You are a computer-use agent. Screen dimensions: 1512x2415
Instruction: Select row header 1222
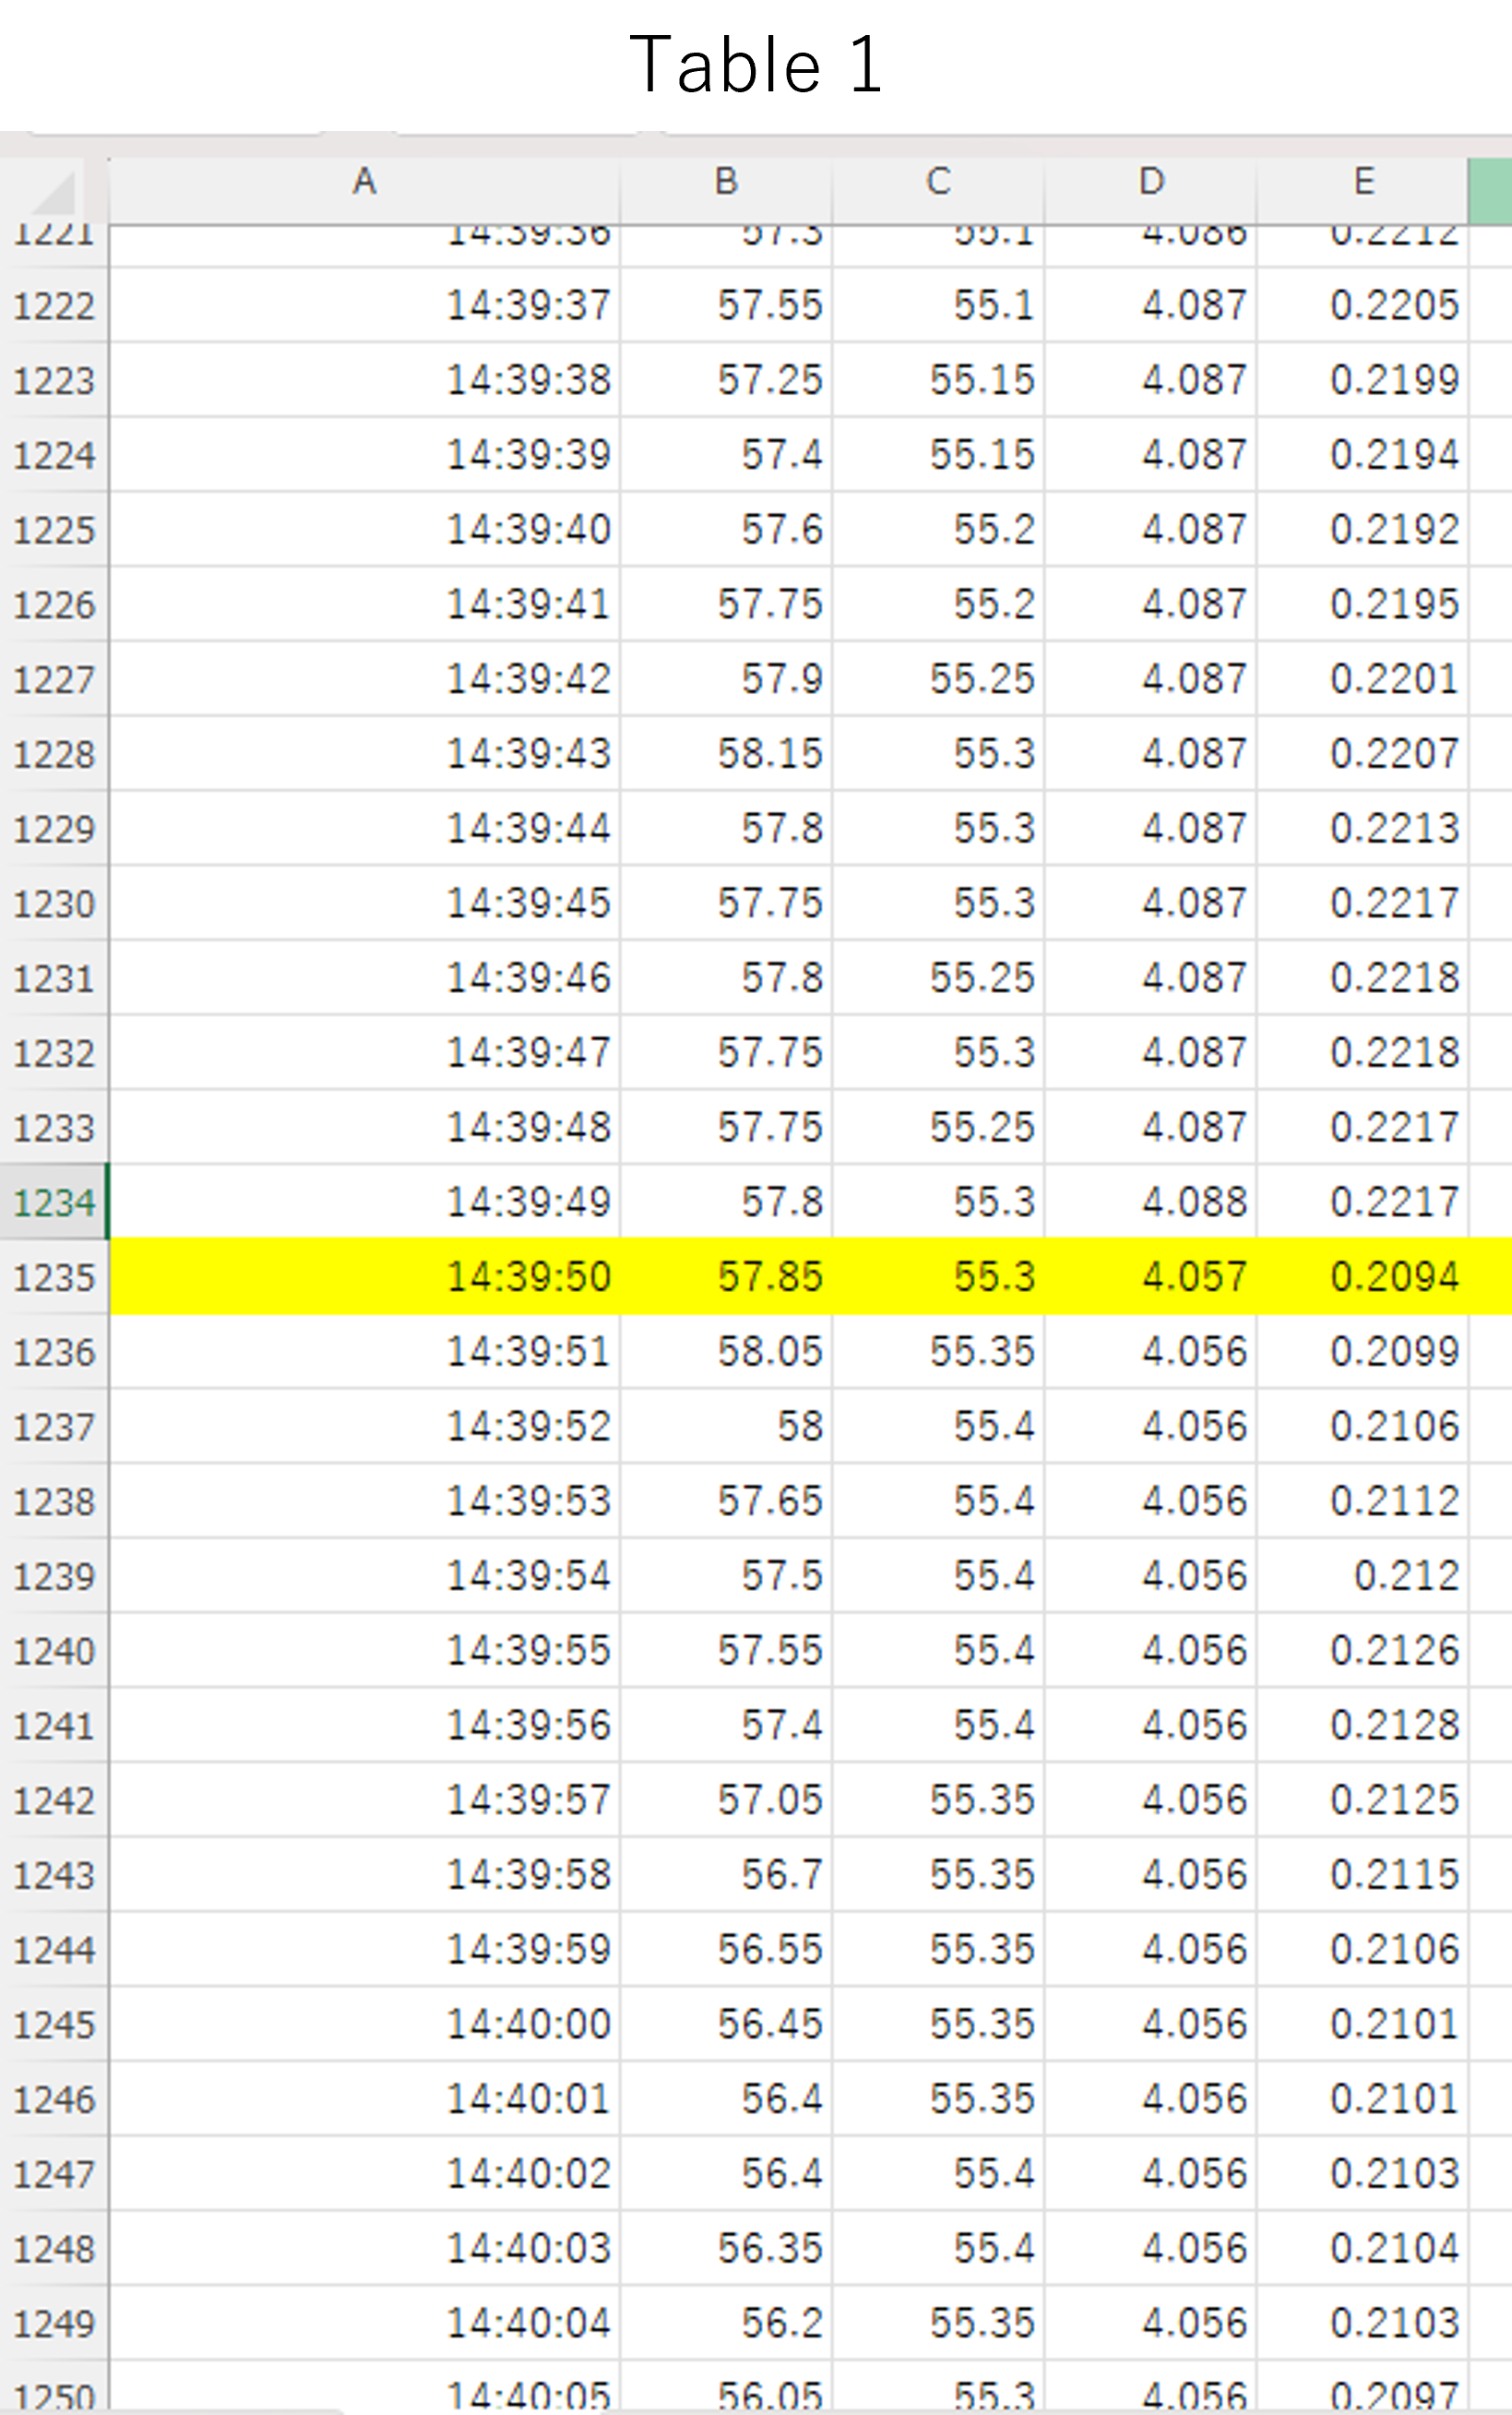pos(54,305)
